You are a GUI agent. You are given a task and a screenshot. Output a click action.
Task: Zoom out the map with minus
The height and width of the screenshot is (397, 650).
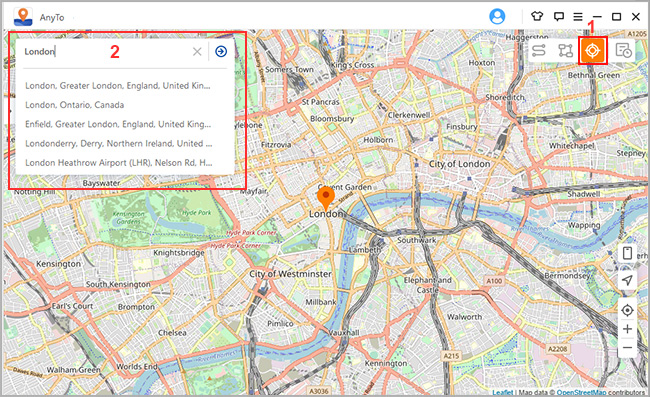(627, 347)
